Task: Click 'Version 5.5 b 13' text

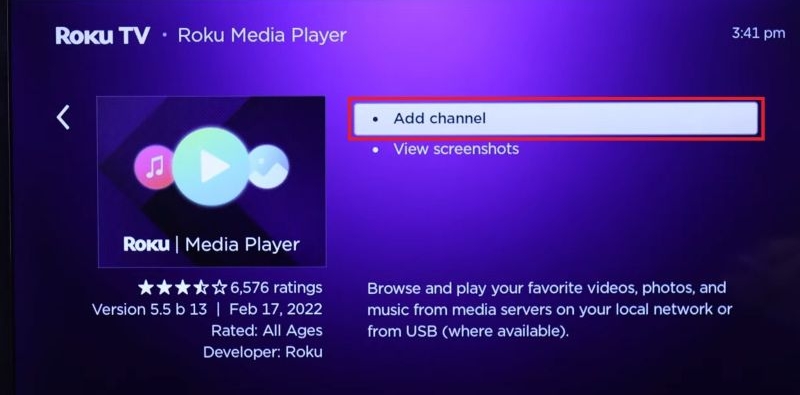Action: 149,309
